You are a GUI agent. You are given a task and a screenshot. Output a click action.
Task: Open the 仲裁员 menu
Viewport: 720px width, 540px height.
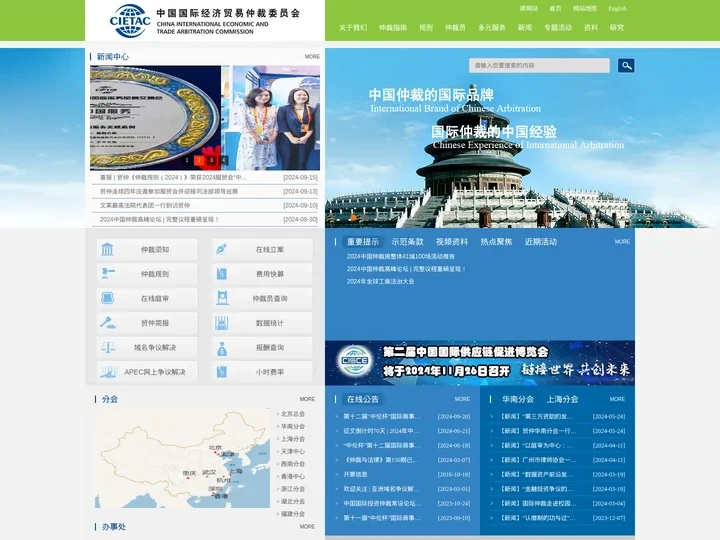click(455, 28)
